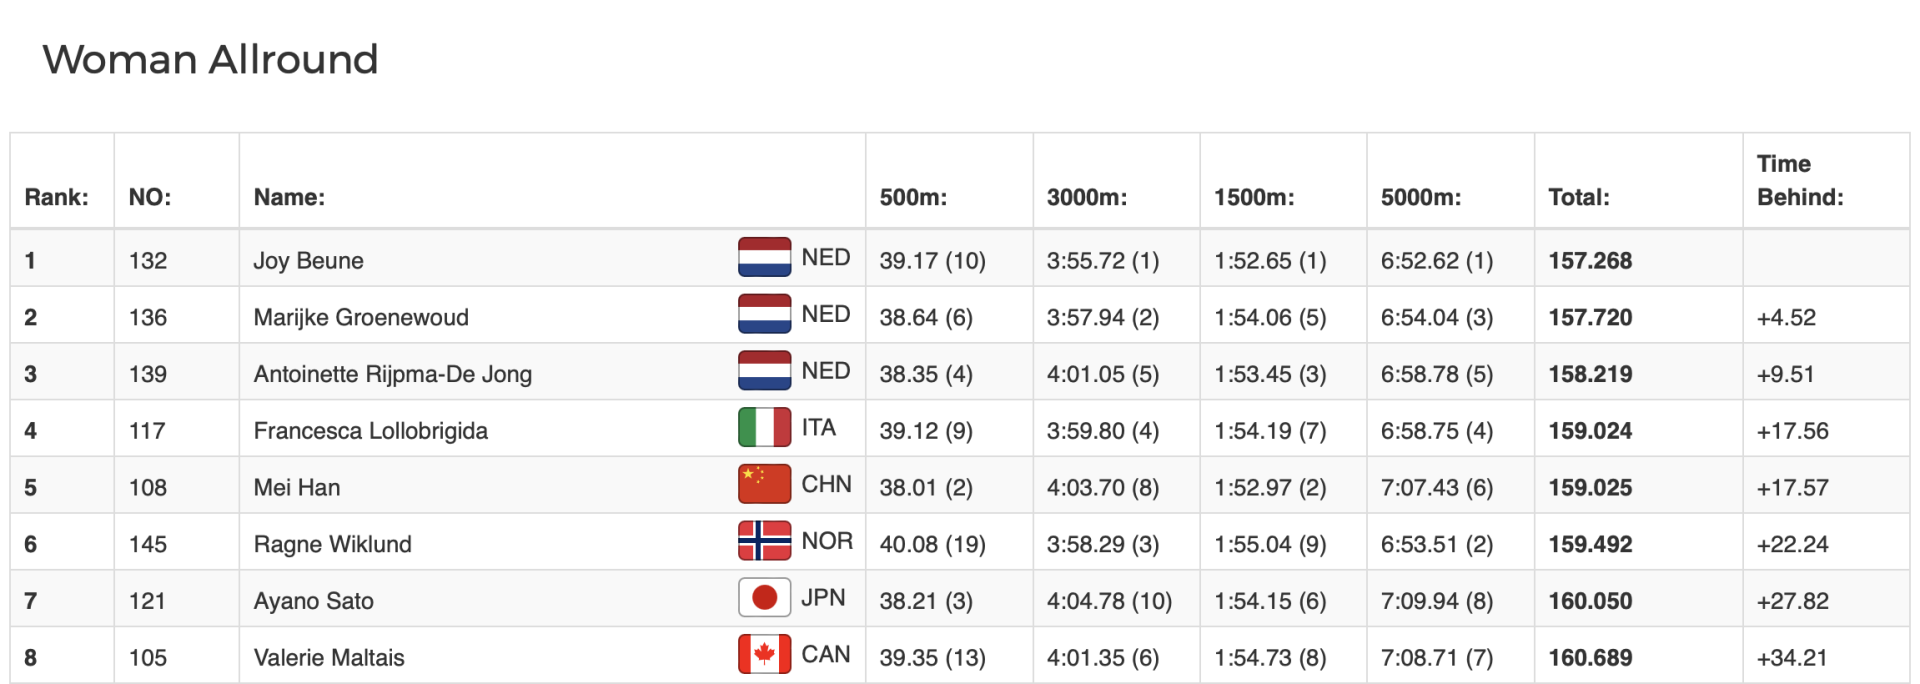Click the Norway flag beside Ragne Wiklund
Viewport: 1920px width, 684px height.
(x=764, y=541)
